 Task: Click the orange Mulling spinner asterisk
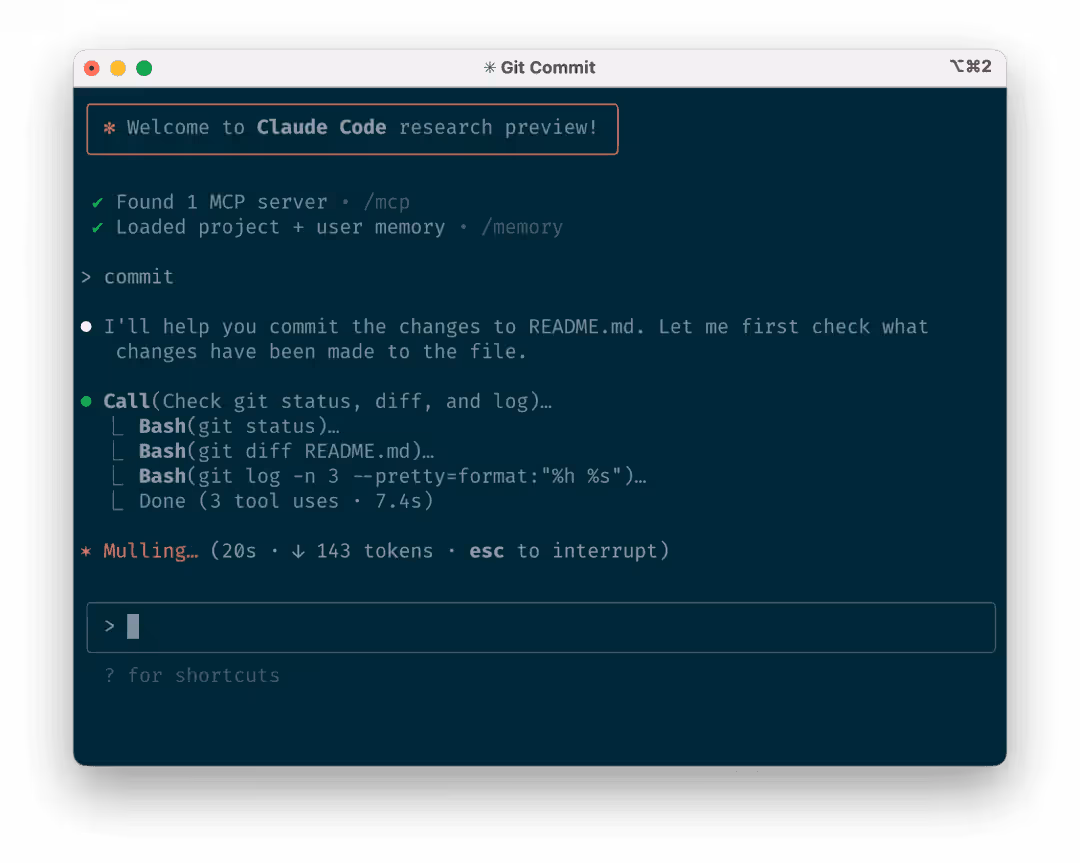(x=86, y=551)
